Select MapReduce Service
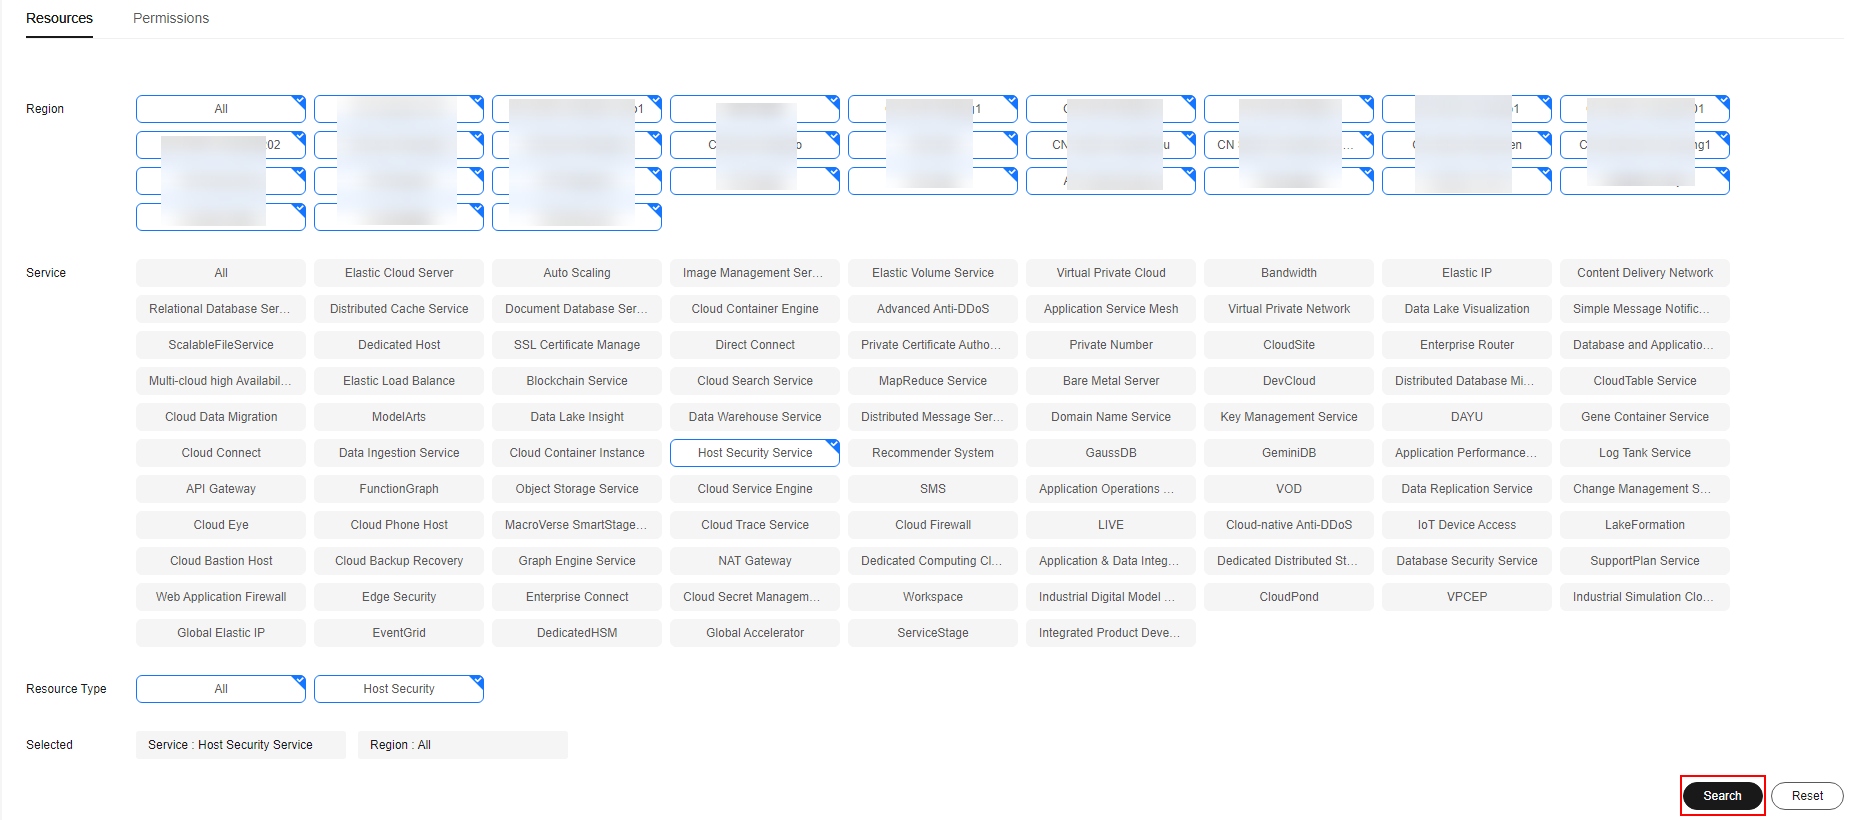The width and height of the screenshot is (1865, 820). point(933,381)
